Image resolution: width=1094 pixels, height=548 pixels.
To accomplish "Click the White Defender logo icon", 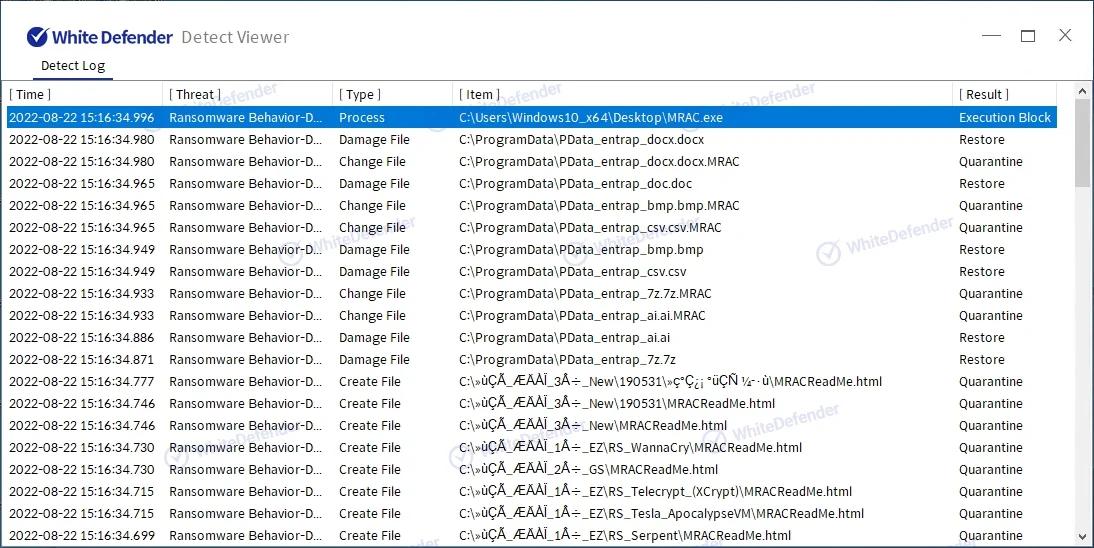I will [37, 37].
